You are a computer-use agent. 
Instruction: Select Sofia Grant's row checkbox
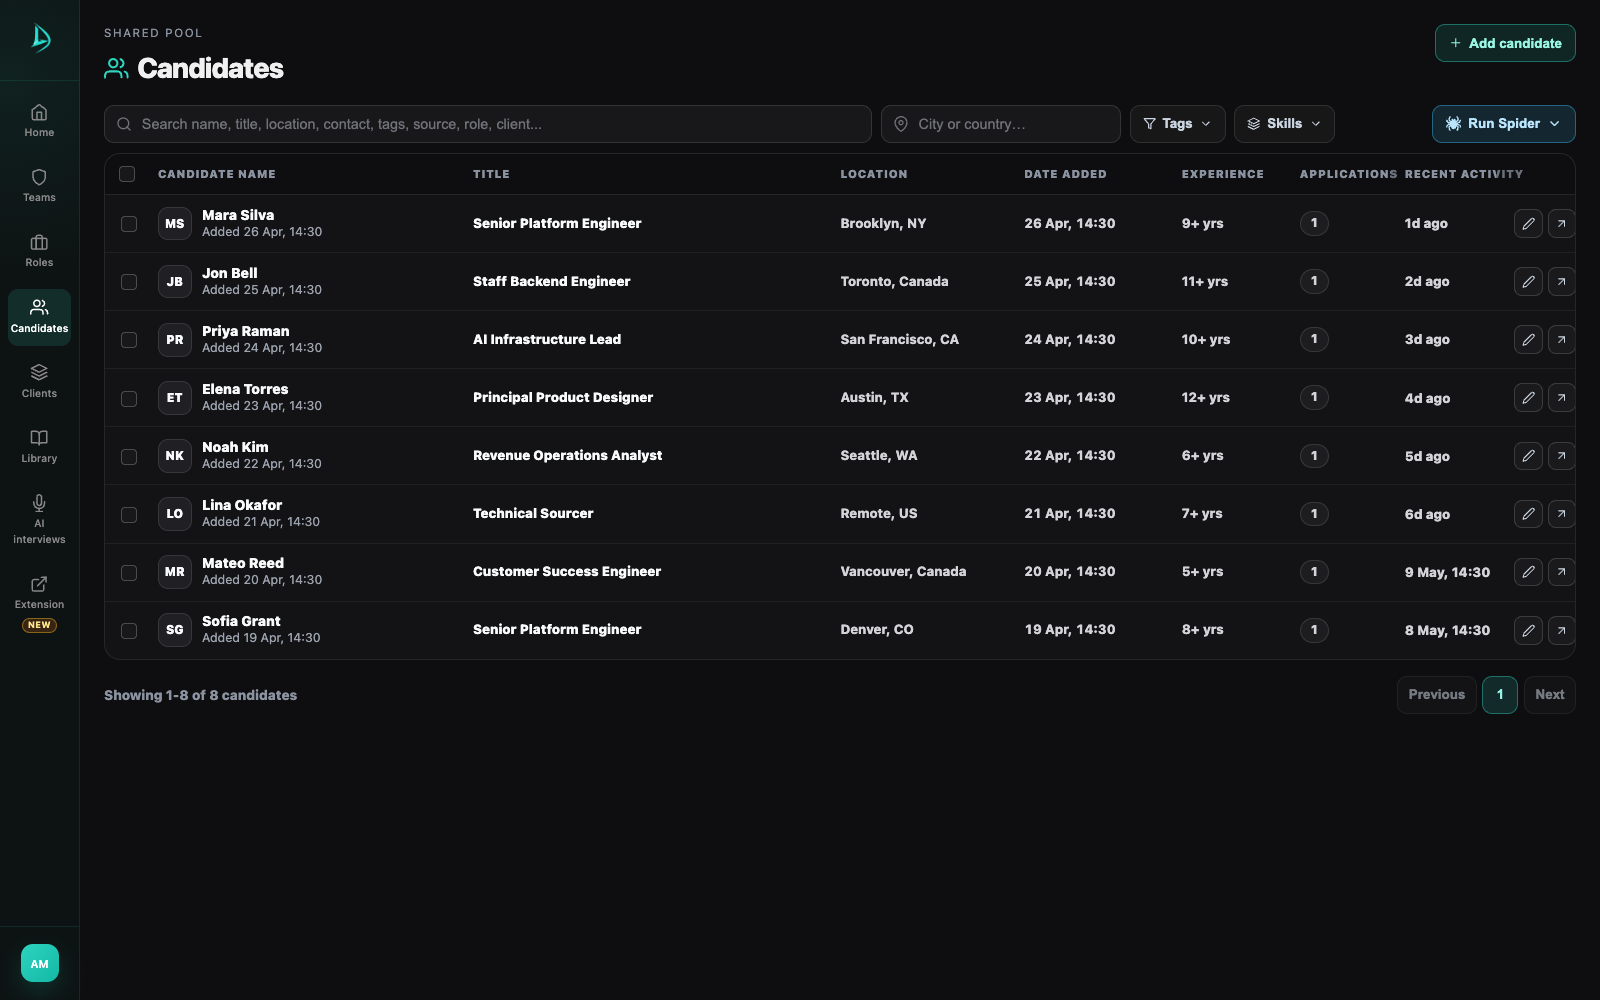pos(129,630)
